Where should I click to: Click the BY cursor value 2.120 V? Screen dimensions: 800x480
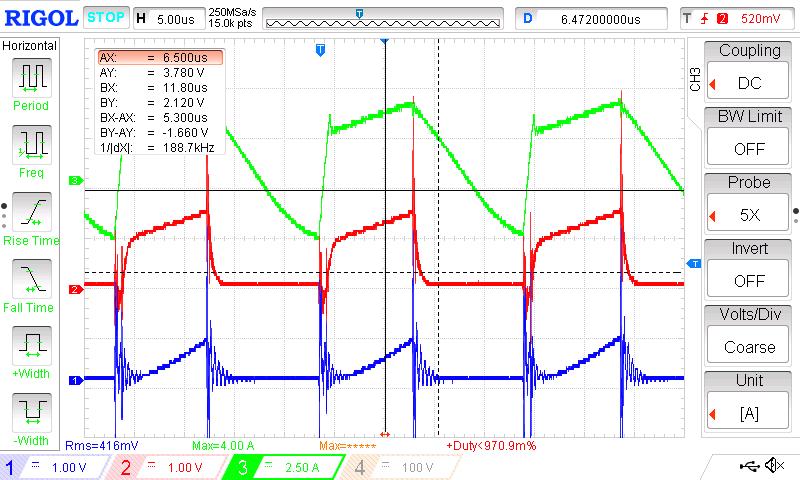click(184, 103)
